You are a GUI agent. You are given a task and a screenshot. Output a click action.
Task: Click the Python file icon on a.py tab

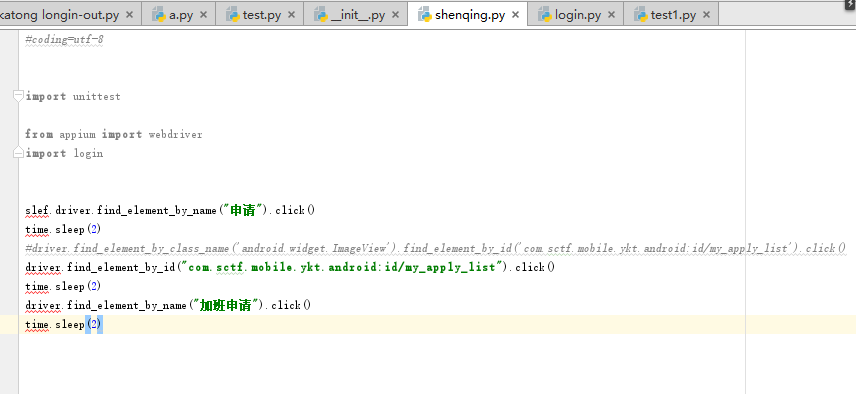click(x=159, y=15)
